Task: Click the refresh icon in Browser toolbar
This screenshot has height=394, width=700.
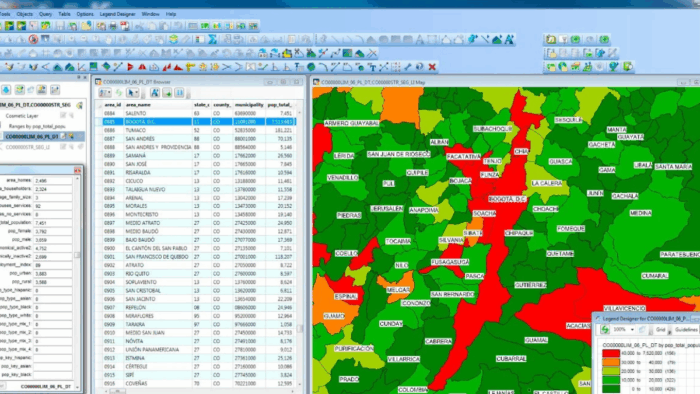Action: (119, 93)
